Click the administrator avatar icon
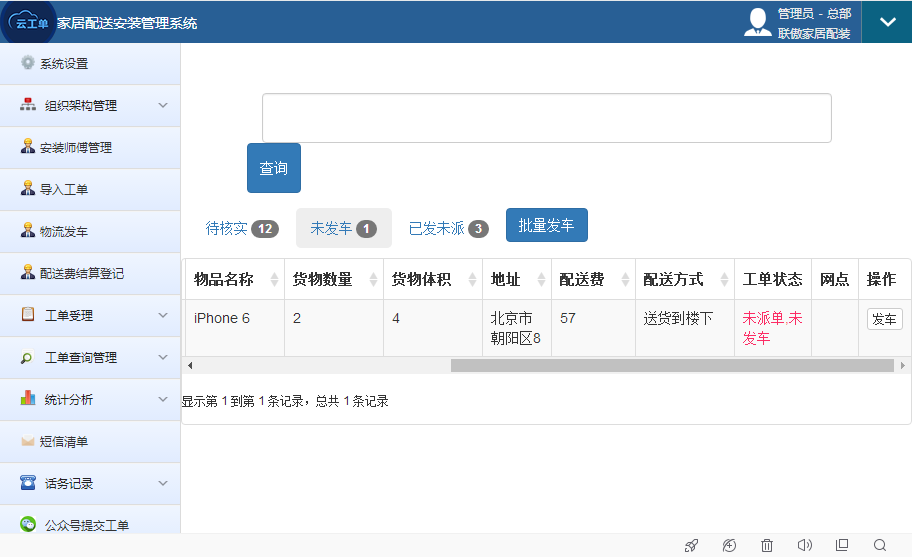 point(758,23)
